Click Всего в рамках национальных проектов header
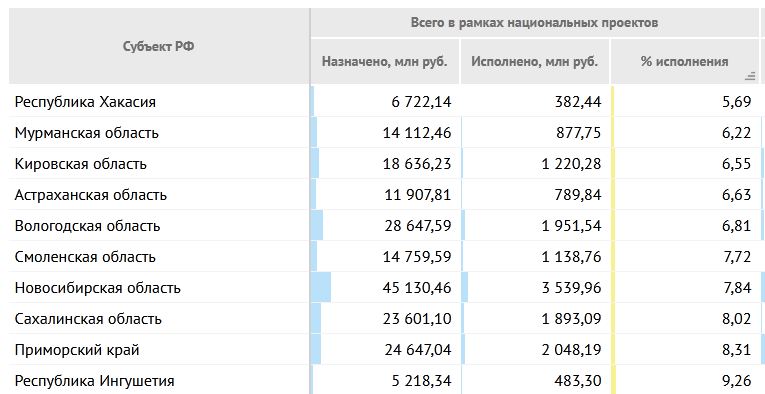The height and width of the screenshot is (394, 765). 534,22
